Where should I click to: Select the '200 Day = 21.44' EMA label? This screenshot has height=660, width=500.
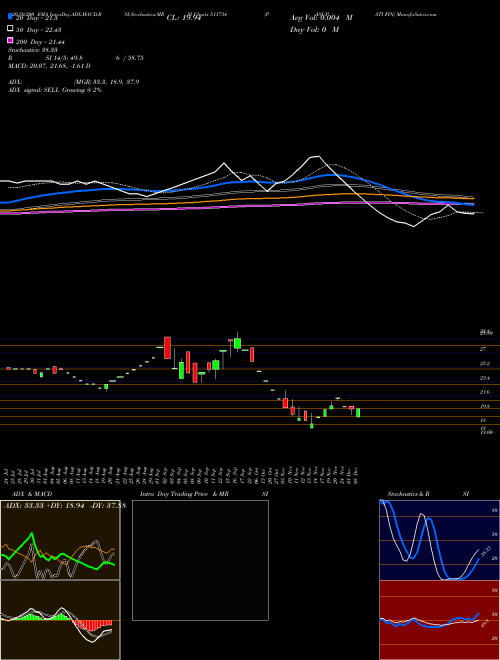(40, 42)
